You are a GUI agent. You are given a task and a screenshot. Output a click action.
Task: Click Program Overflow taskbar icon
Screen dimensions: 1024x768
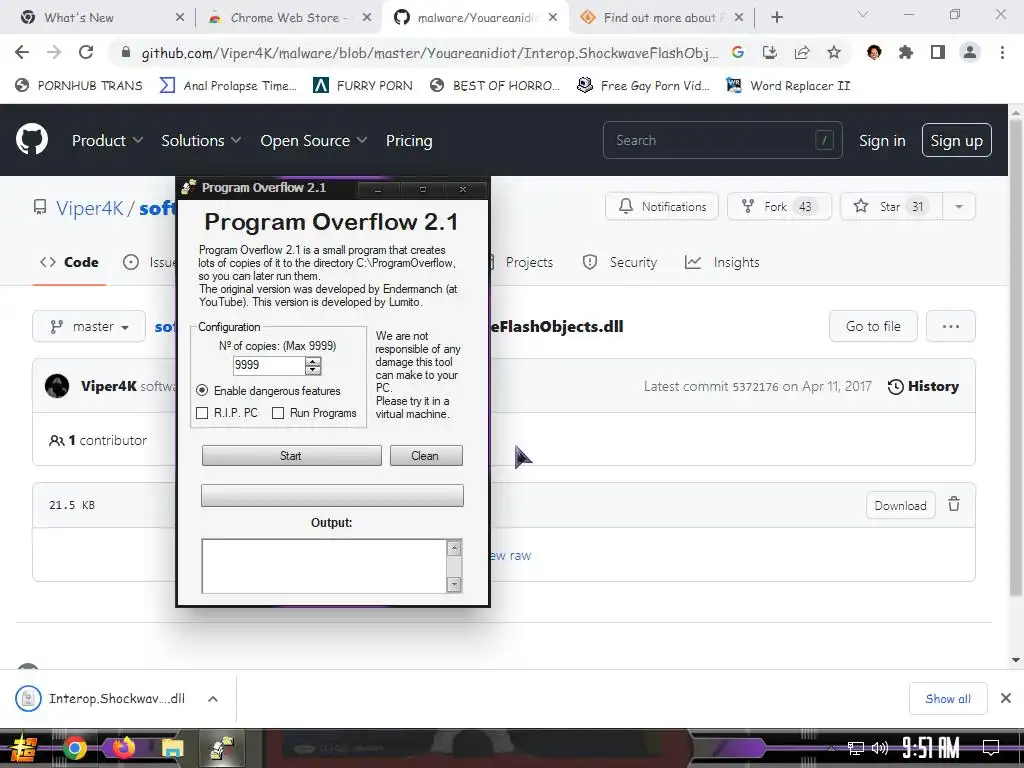click(222, 748)
